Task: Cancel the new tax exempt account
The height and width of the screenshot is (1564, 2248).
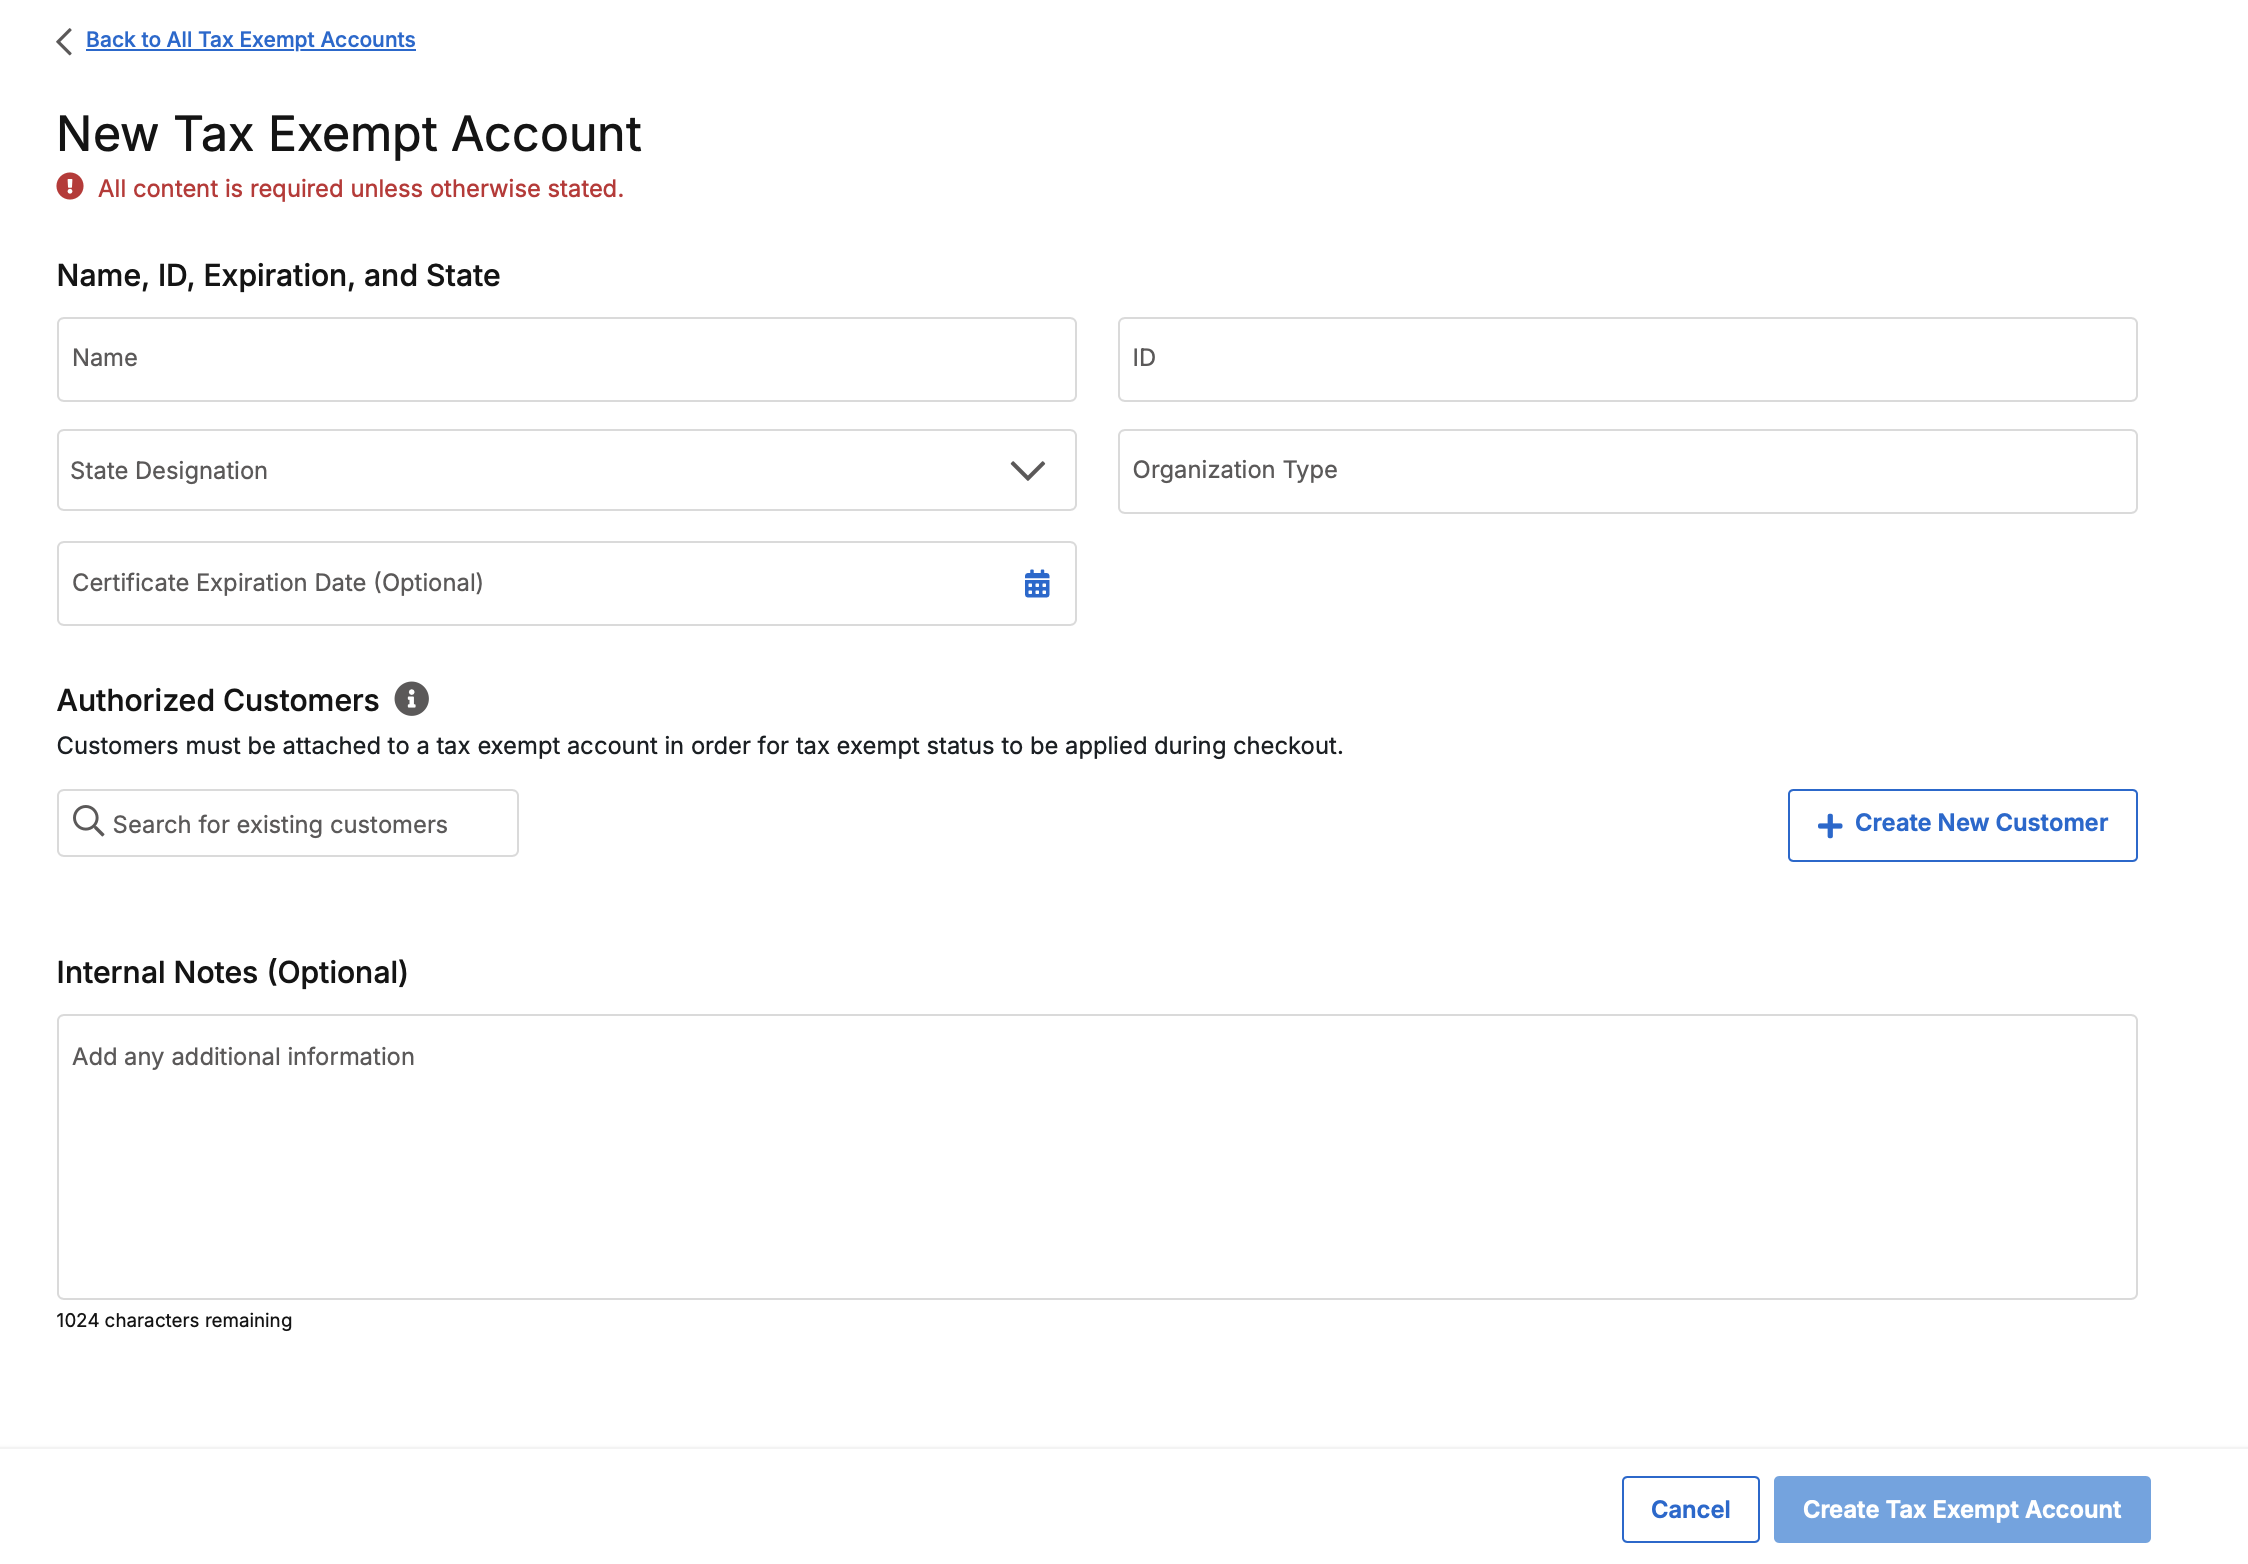Action: tap(1690, 1509)
